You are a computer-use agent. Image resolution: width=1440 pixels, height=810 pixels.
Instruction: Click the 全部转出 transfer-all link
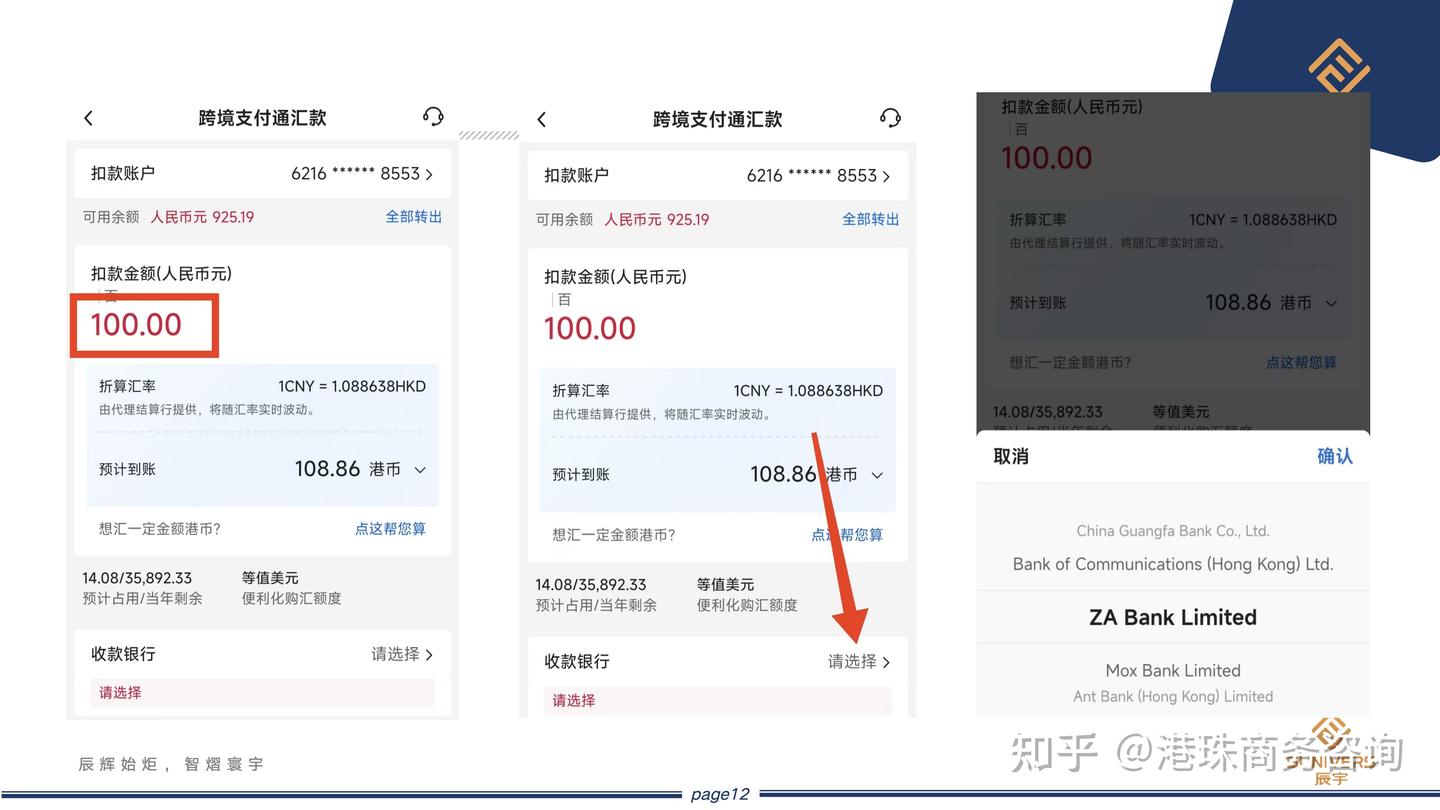point(414,216)
